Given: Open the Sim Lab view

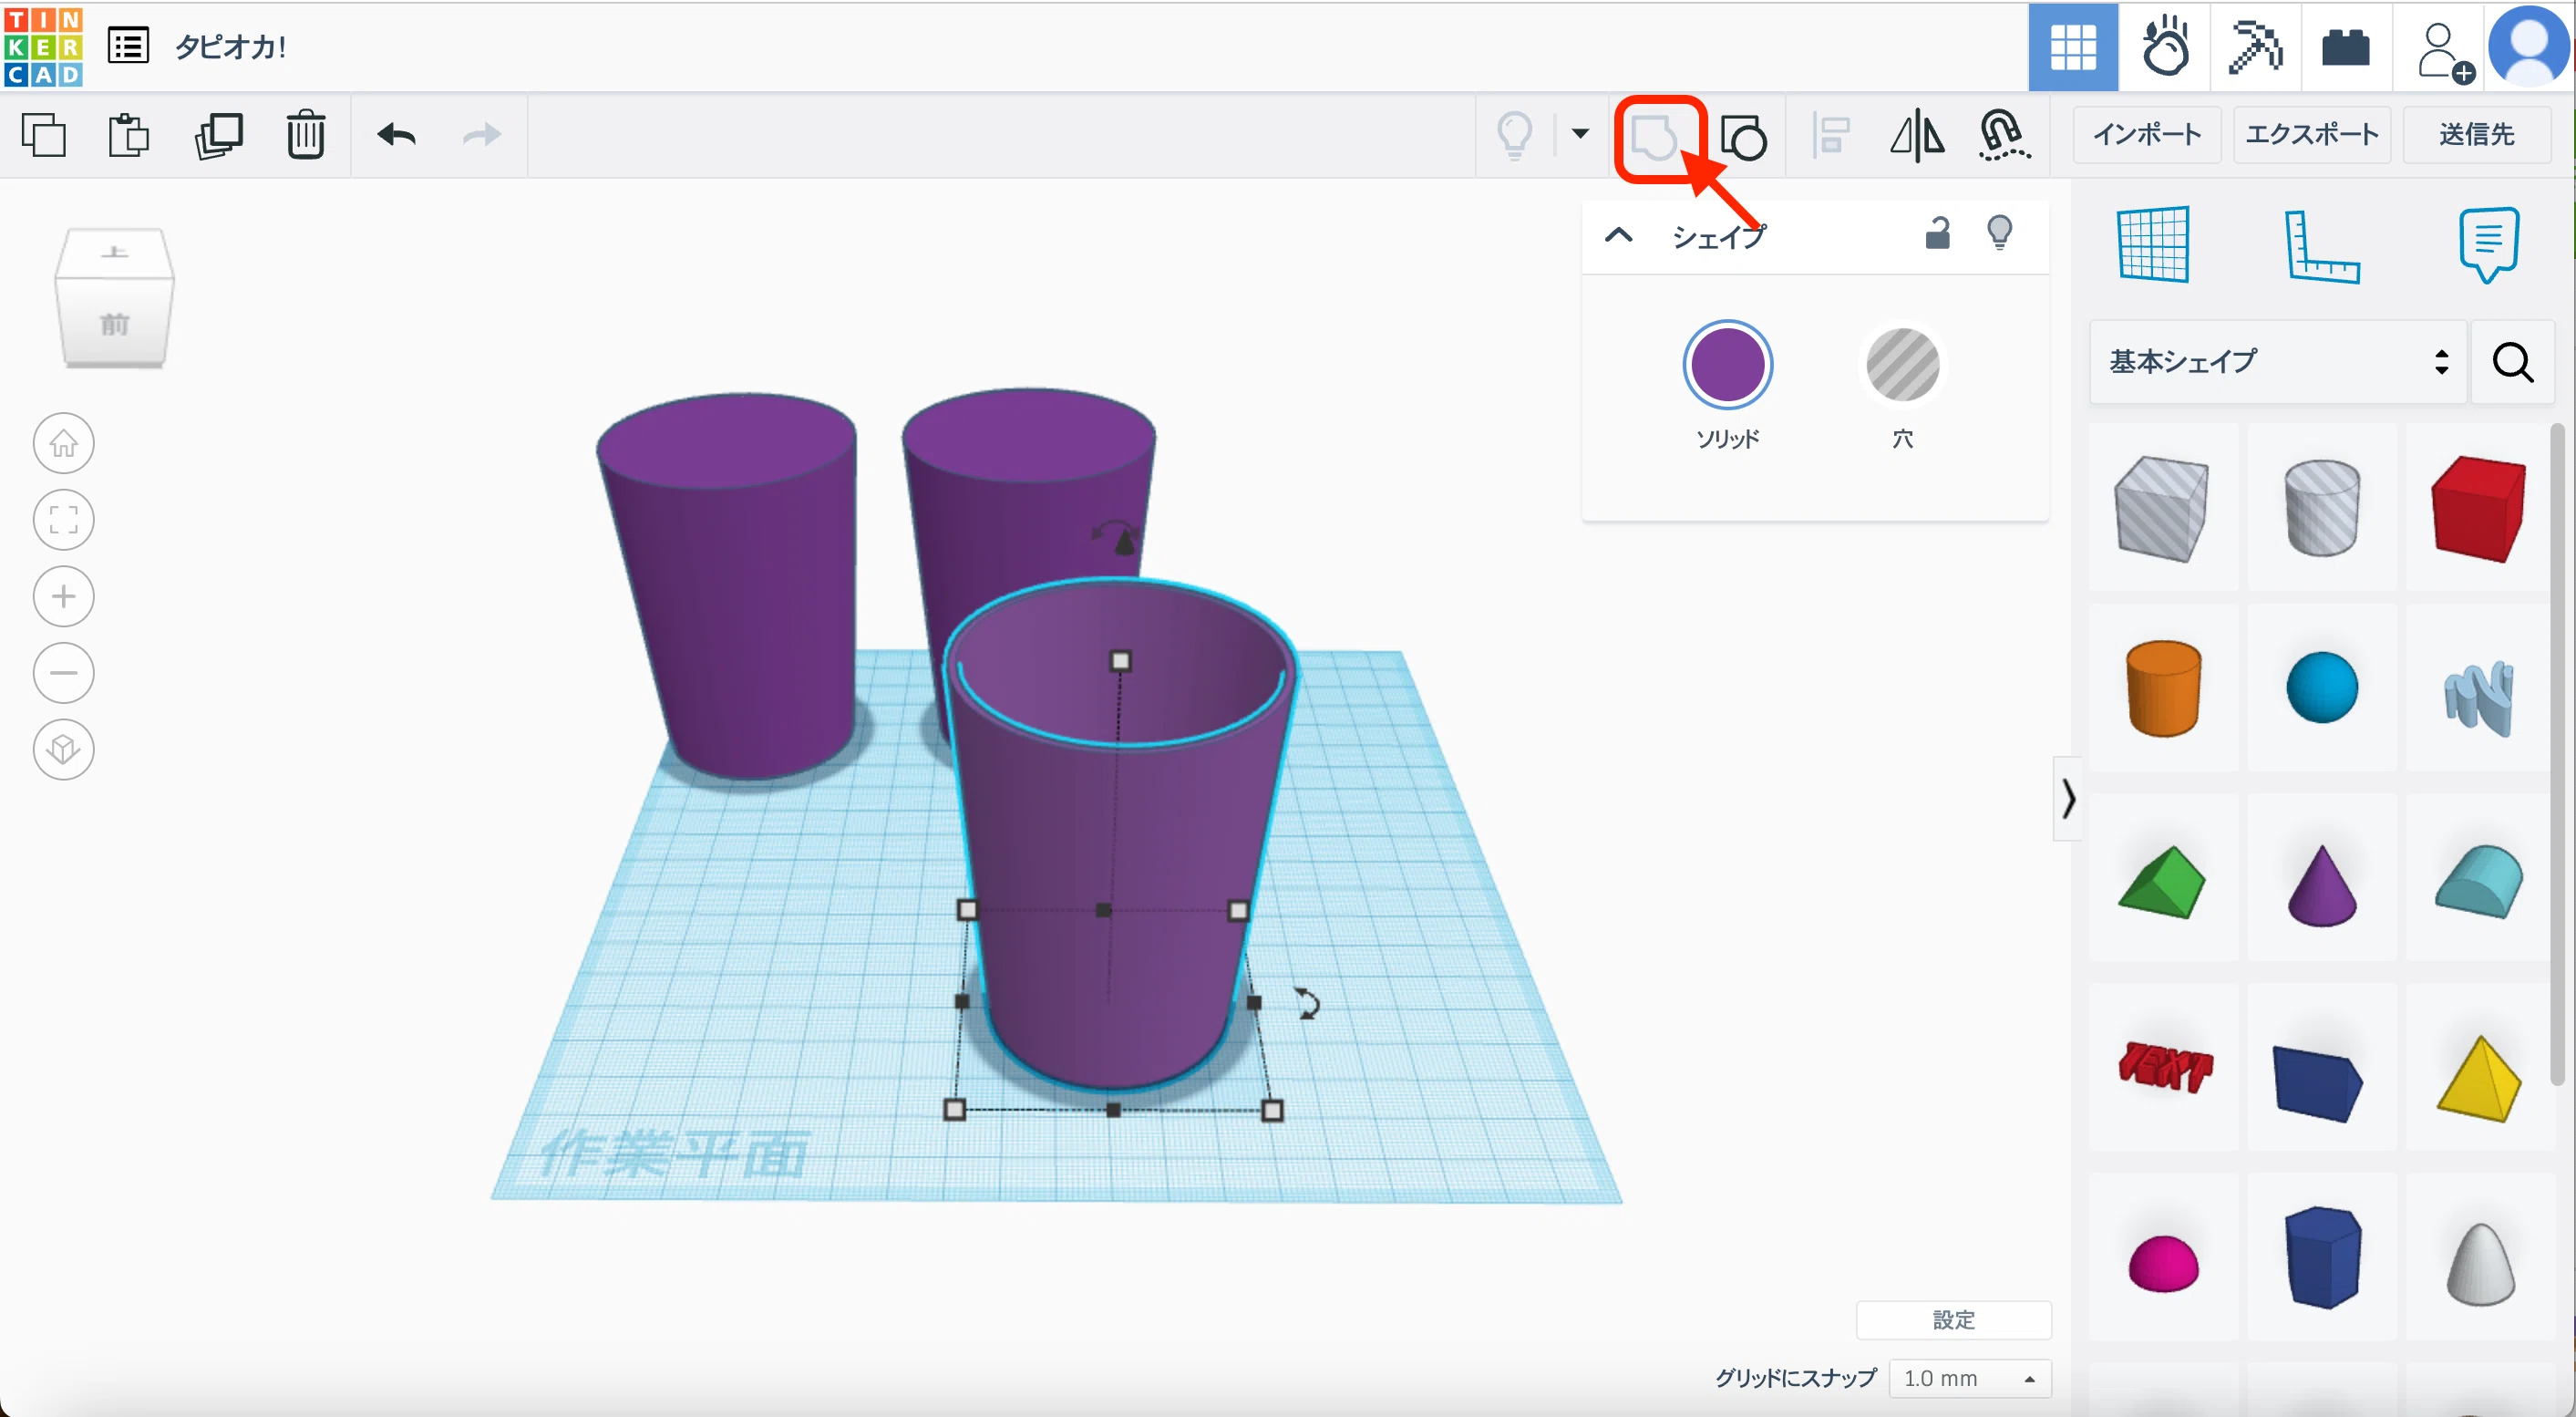Looking at the screenshot, I should [x=2165, y=47].
